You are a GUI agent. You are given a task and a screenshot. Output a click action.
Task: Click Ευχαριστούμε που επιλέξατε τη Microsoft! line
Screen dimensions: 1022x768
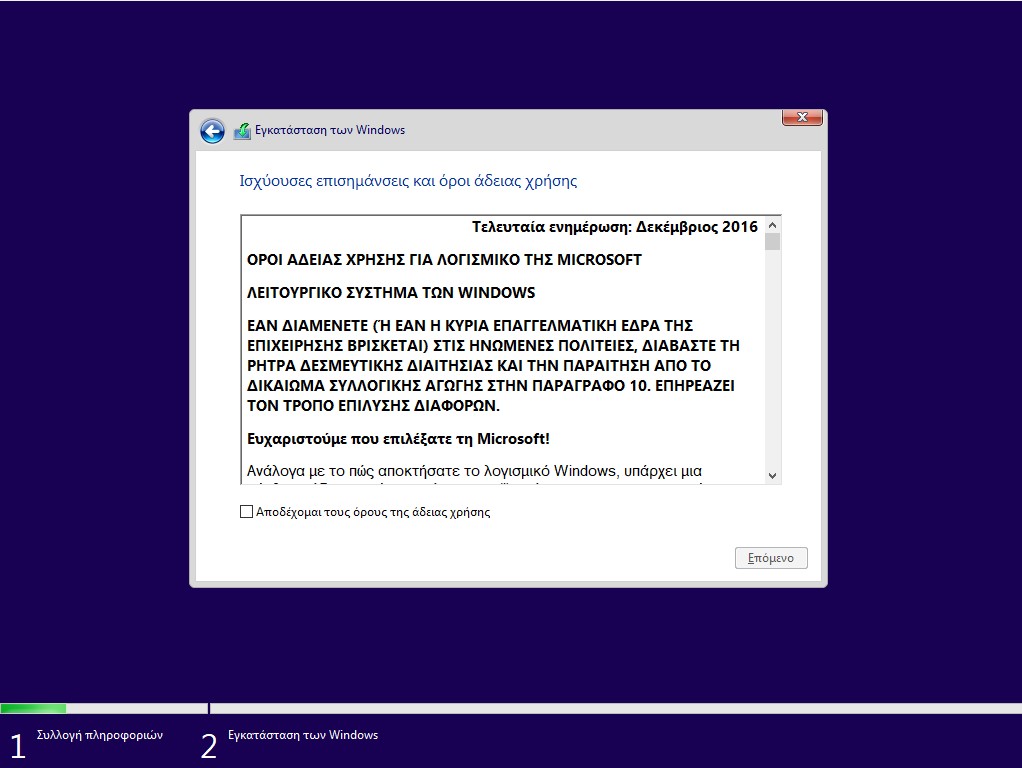pos(398,439)
